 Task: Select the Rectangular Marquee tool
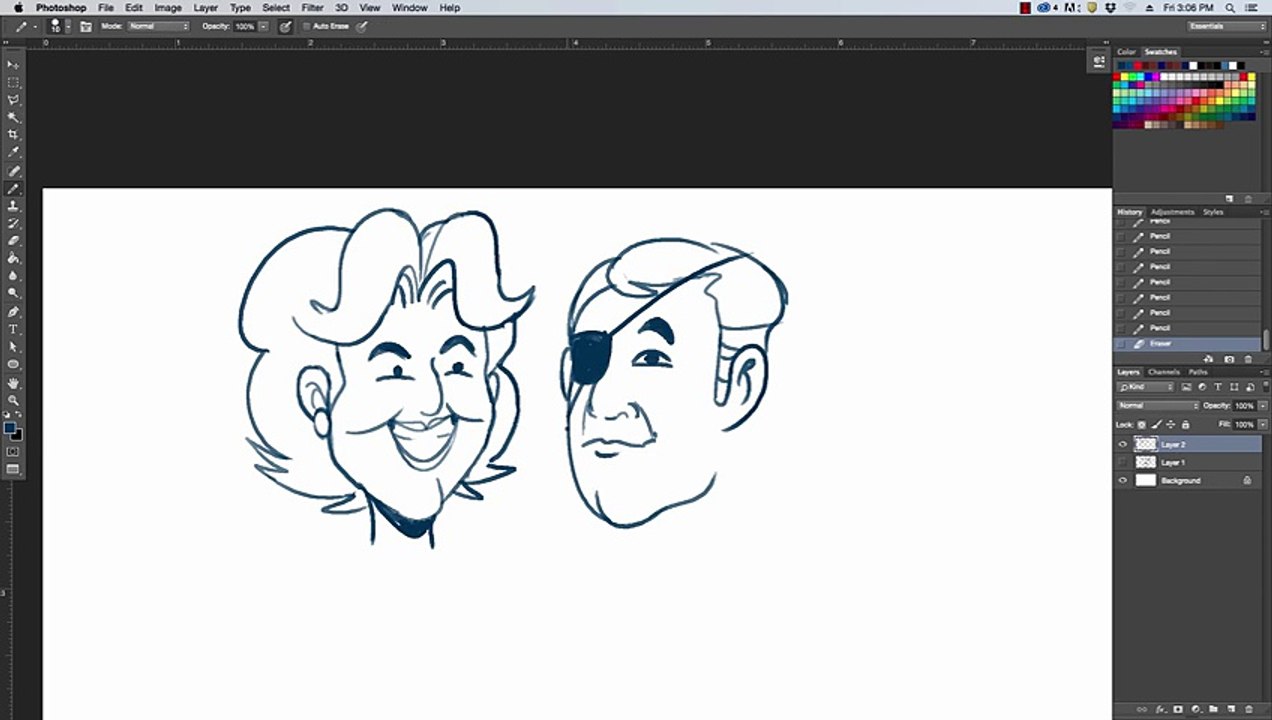[14, 83]
